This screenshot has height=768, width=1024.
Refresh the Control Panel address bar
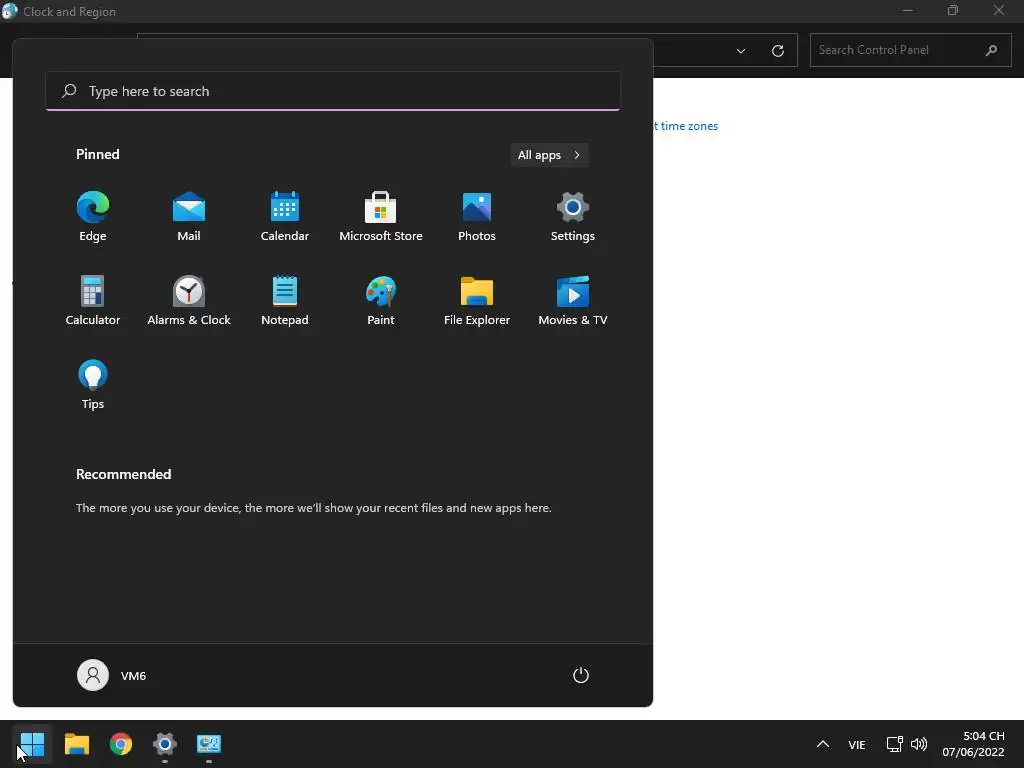(778, 50)
